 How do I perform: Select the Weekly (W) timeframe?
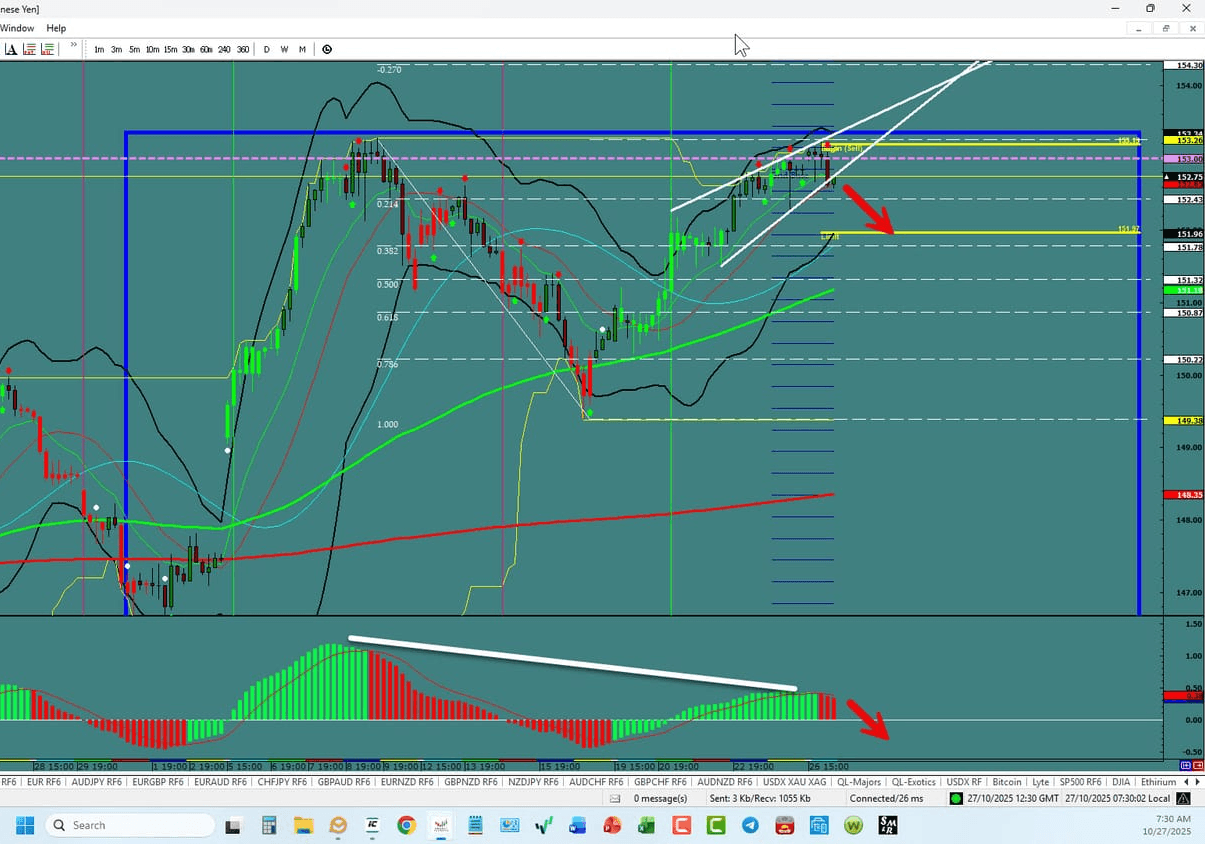point(284,49)
